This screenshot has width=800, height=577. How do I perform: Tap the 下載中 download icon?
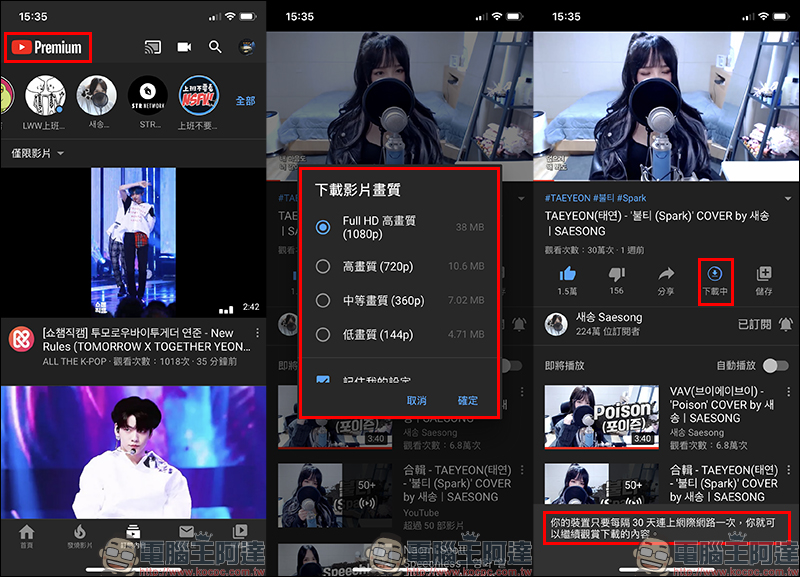click(715, 281)
